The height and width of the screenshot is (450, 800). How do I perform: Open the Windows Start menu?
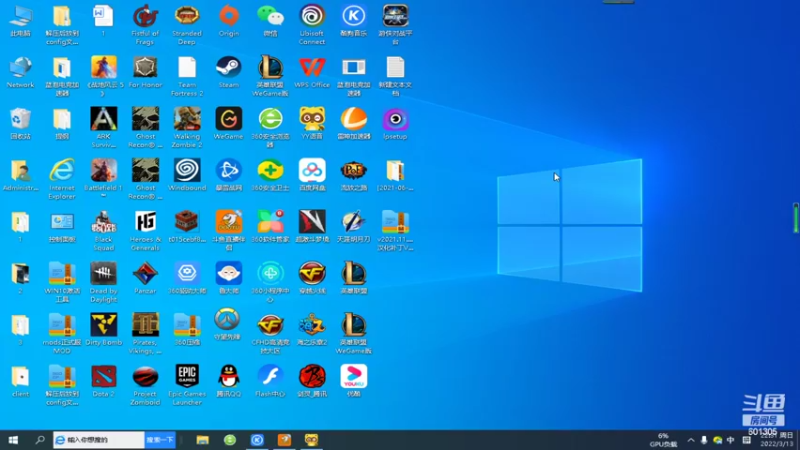pyautogui.click(x=13, y=440)
